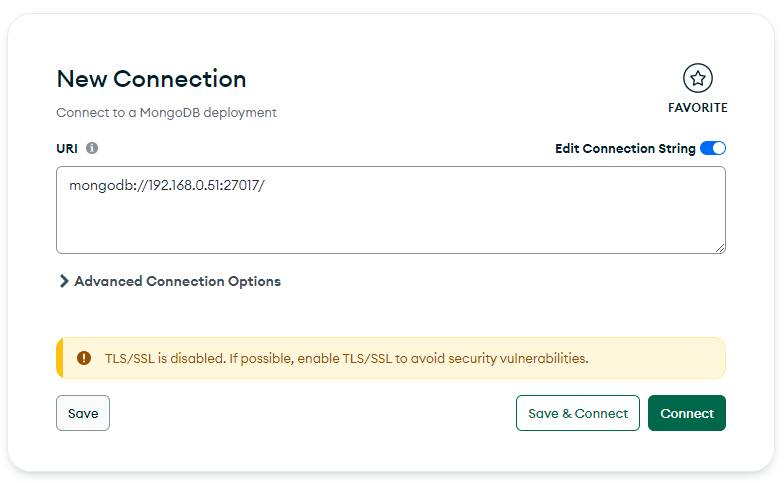Screen dimensions: 784x483
Task: Place cursor on mongodb://192.168.0.51:27017/ text
Action: [x=167, y=186]
